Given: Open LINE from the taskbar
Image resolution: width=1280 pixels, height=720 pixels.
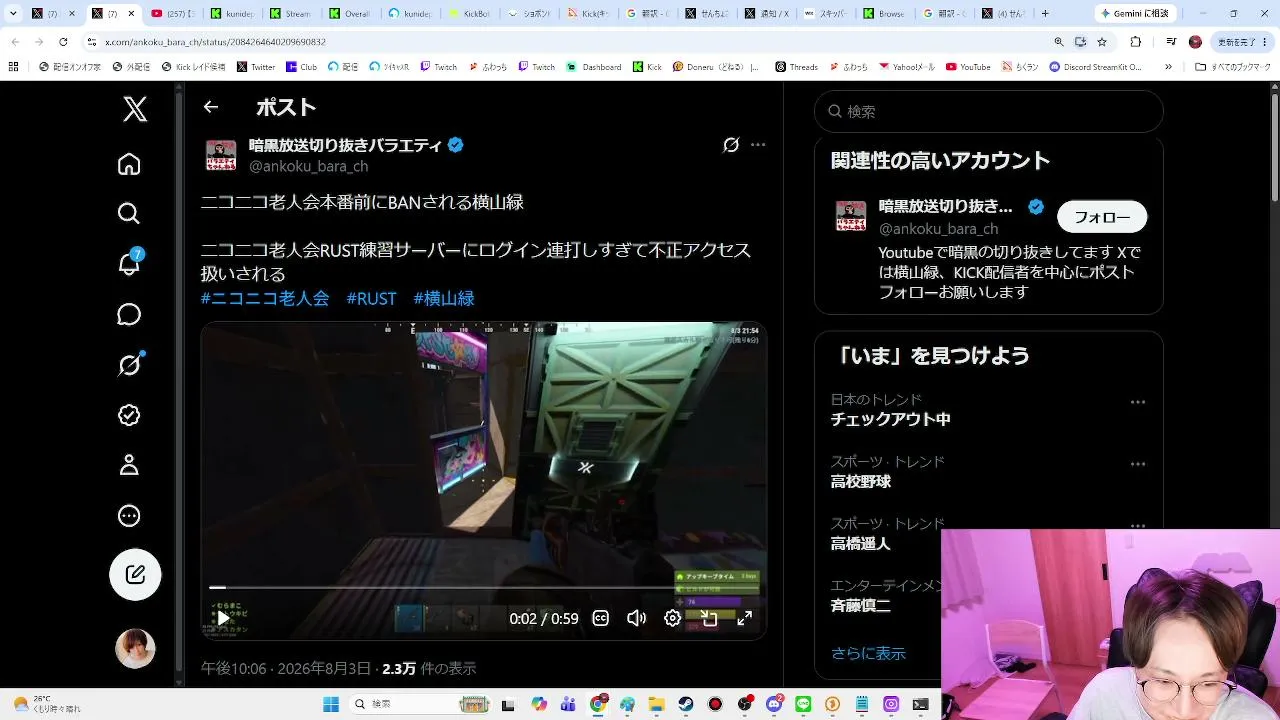Looking at the screenshot, I should [803, 704].
